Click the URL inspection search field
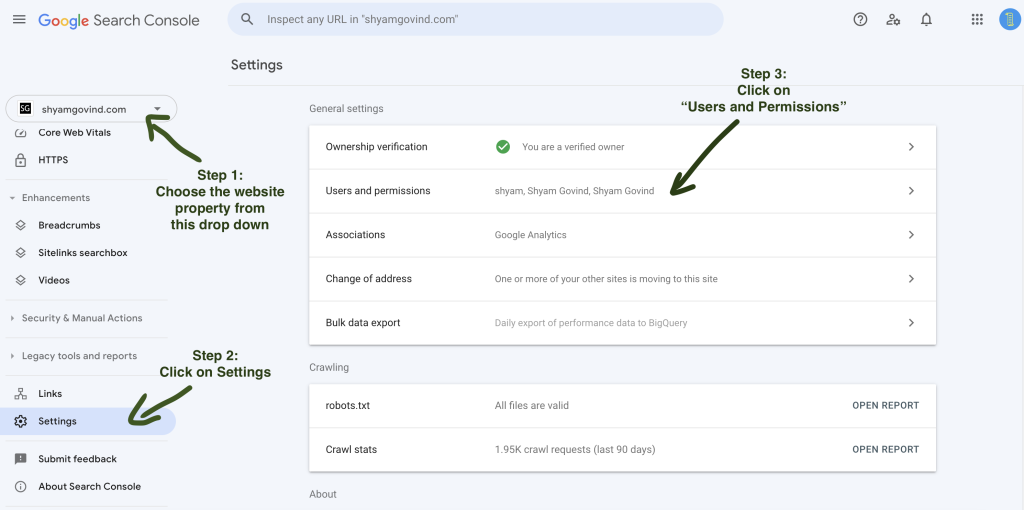This screenshot has height=510, width=1024. tap(475, 20)
